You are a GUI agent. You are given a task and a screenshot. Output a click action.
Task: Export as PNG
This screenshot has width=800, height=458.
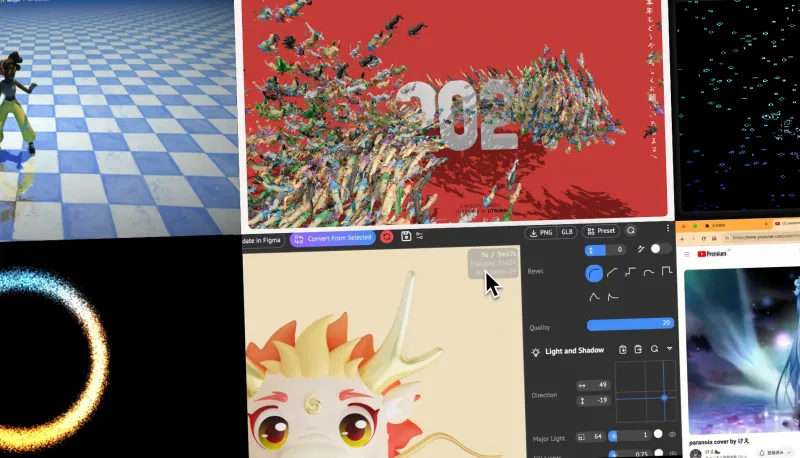541,233
